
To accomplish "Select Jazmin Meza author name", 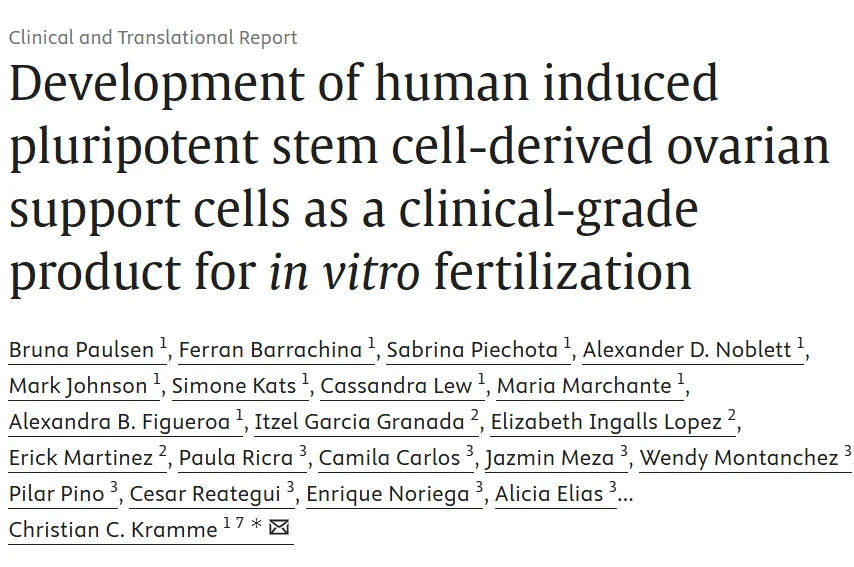I will [550, 458].
